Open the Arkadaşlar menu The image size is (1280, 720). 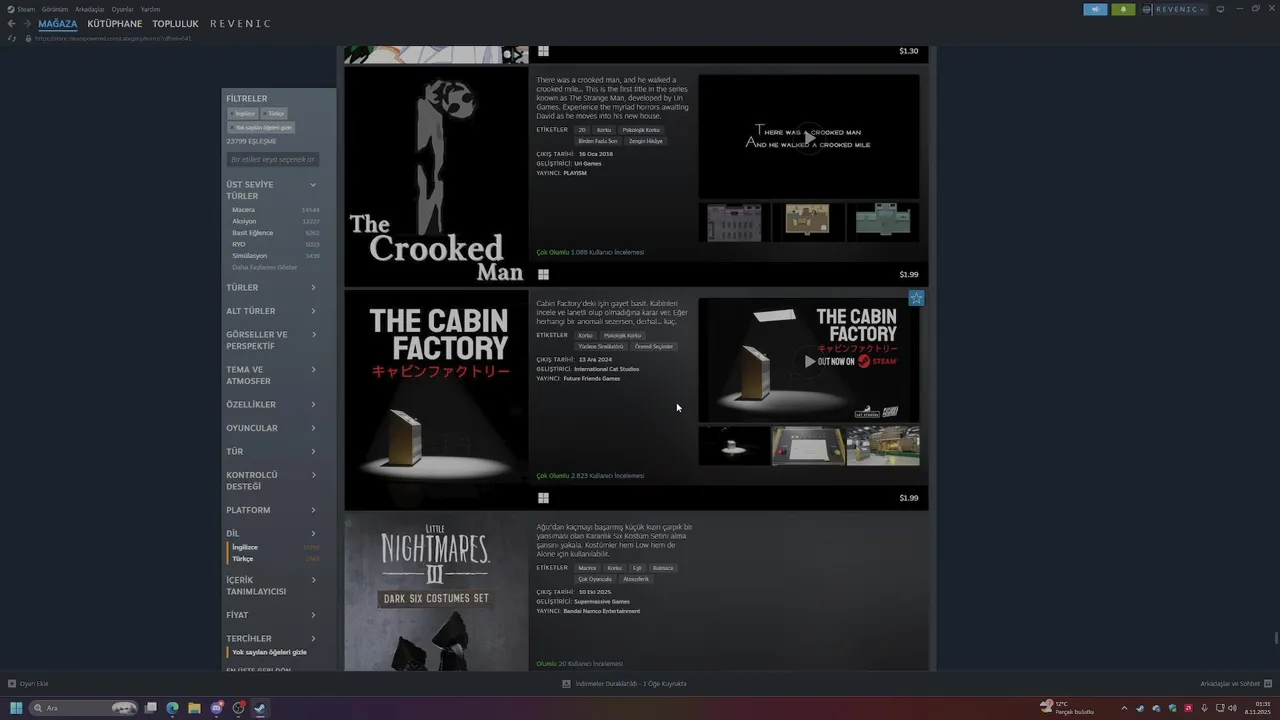[90, 9]
